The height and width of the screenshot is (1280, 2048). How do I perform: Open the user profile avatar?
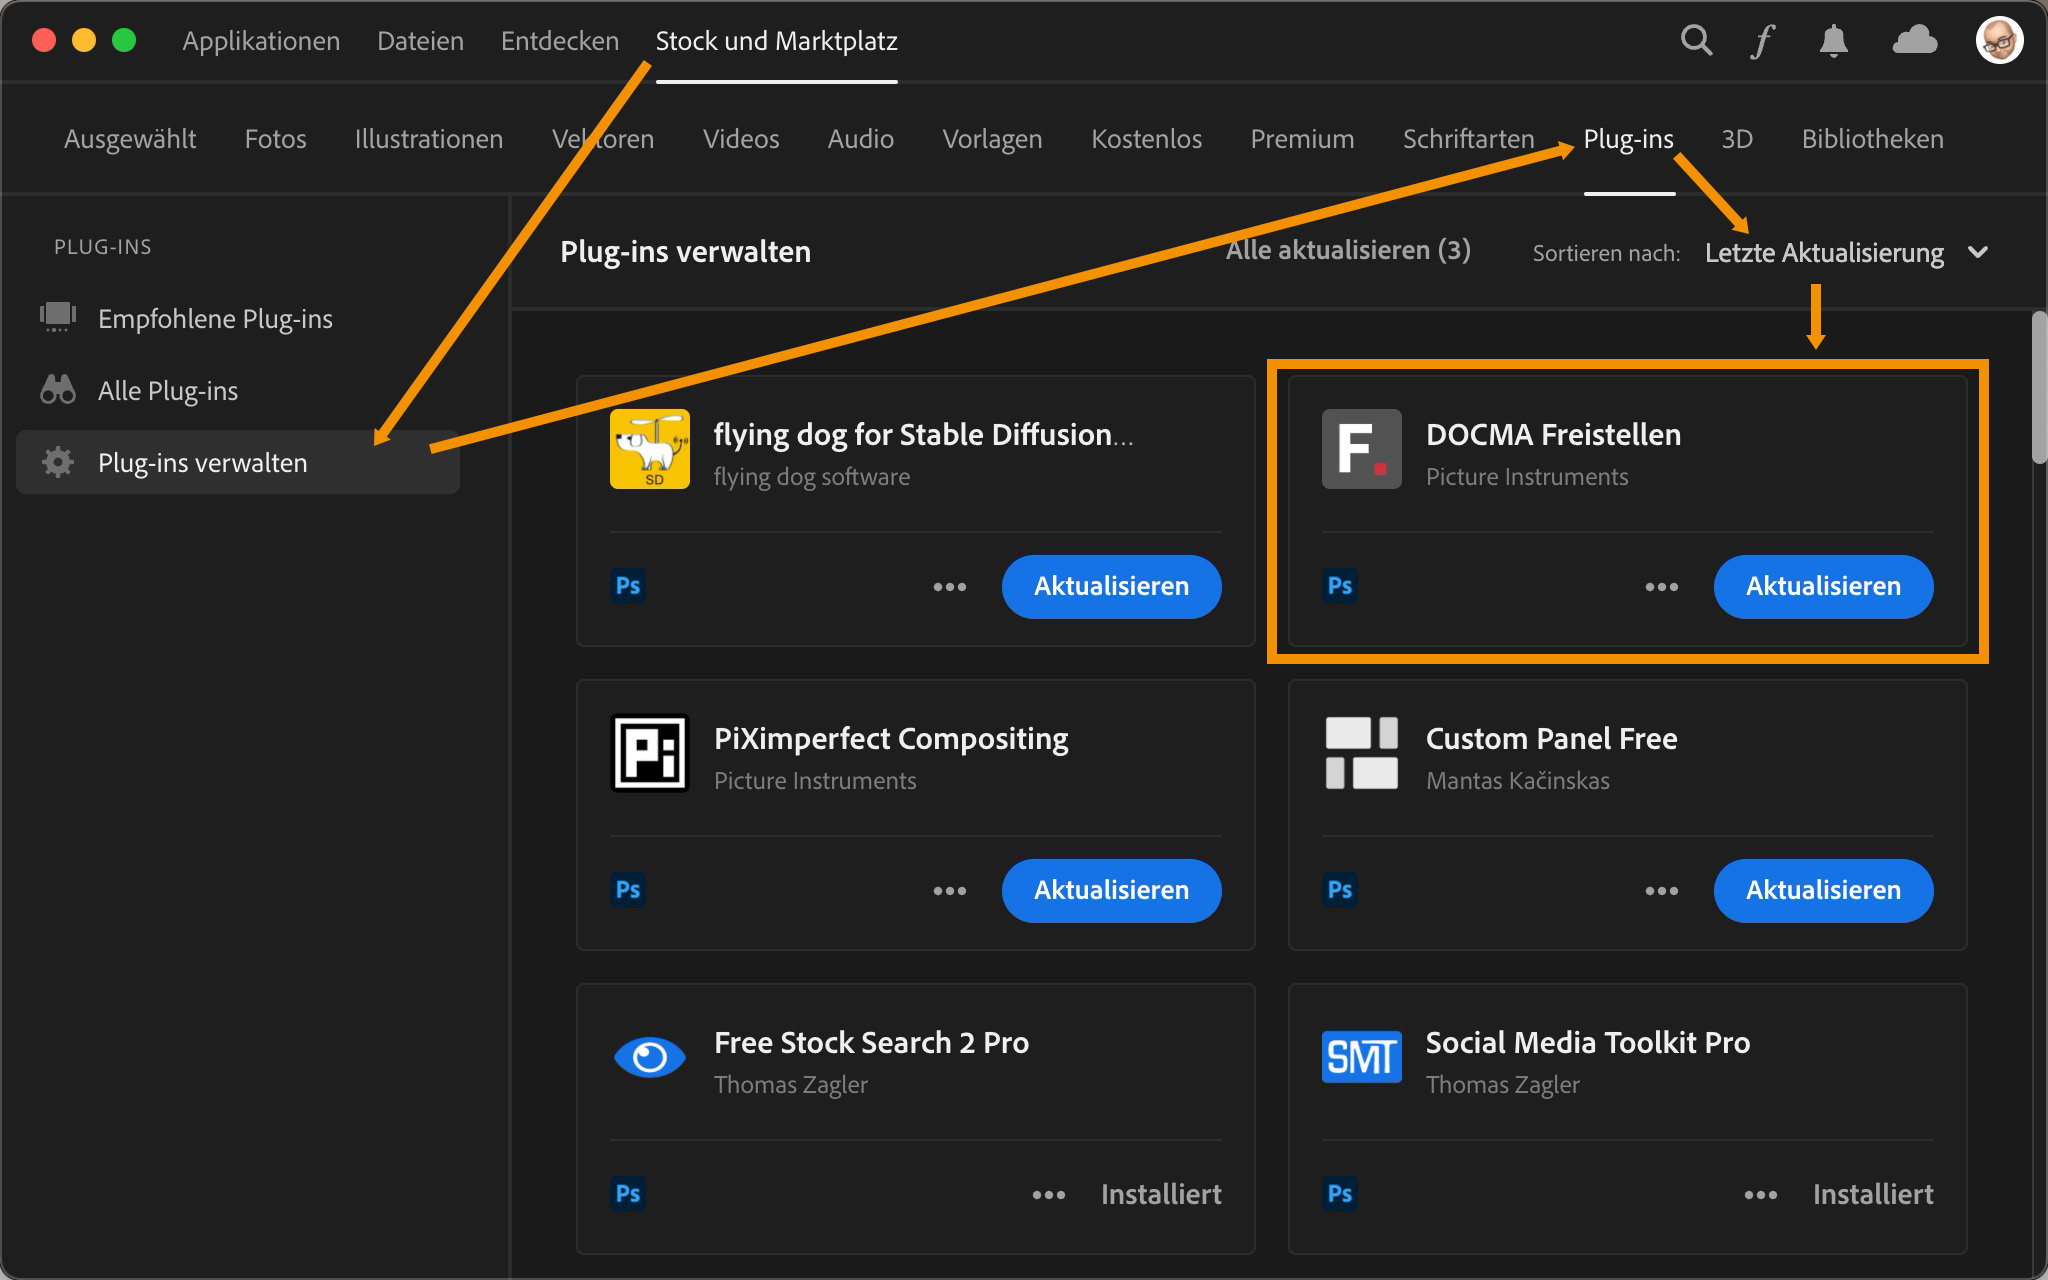coord(1998,41)
